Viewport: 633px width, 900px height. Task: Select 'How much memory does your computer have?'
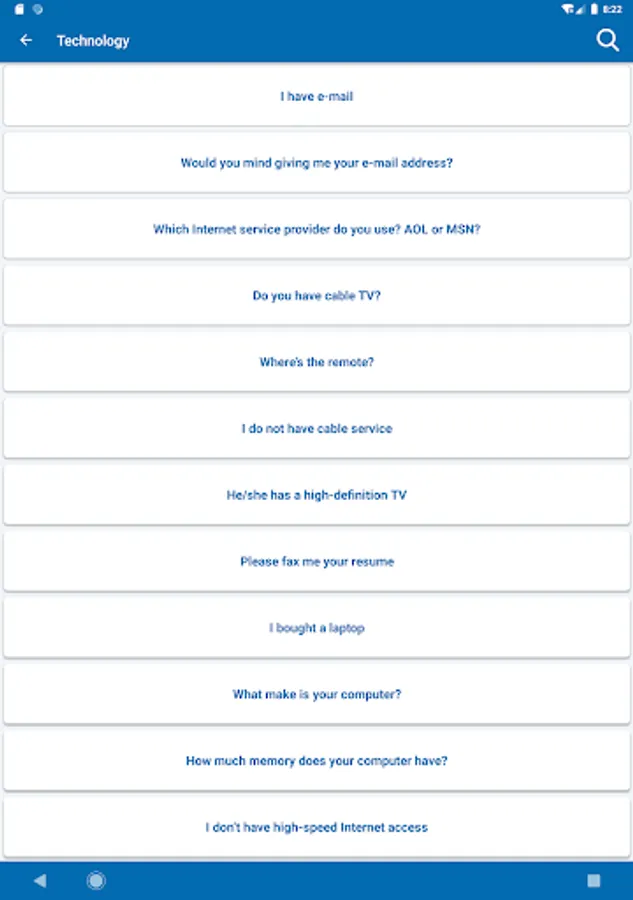(x=316, y=761)
